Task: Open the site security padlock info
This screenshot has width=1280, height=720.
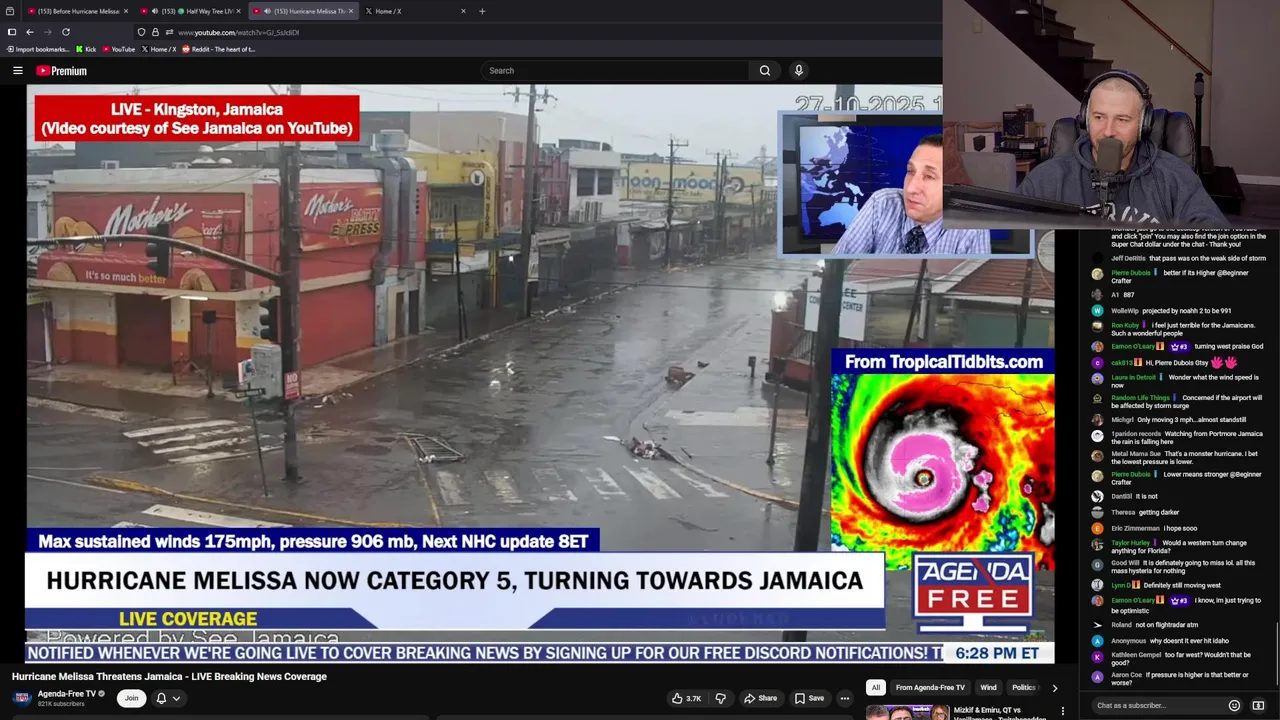Action: tap(154, 32)
